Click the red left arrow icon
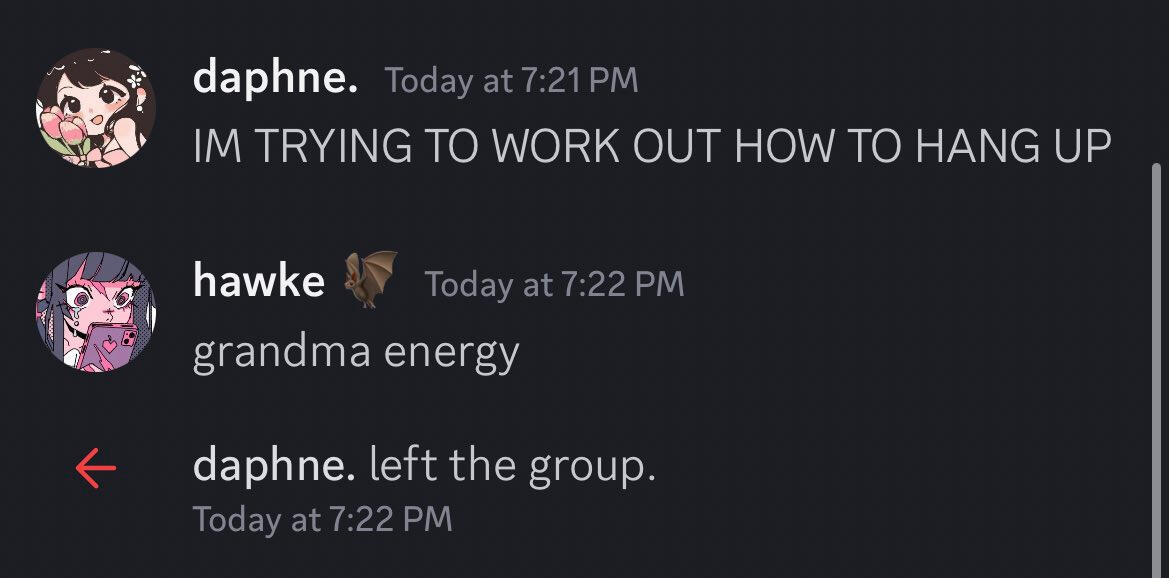The width and height of the screenshot is (1169, 578). click(96, 468)
